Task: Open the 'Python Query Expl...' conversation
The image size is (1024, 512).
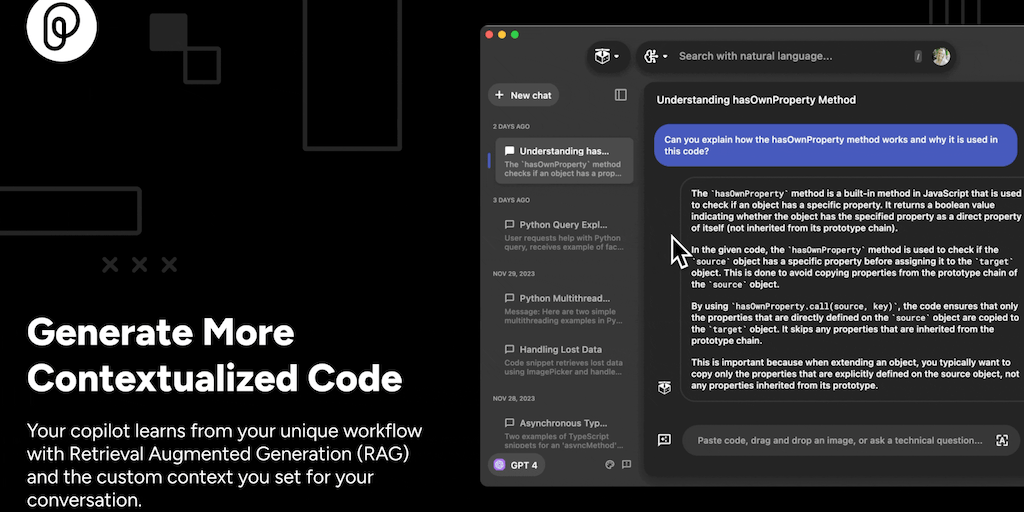Action: point(564,234)
